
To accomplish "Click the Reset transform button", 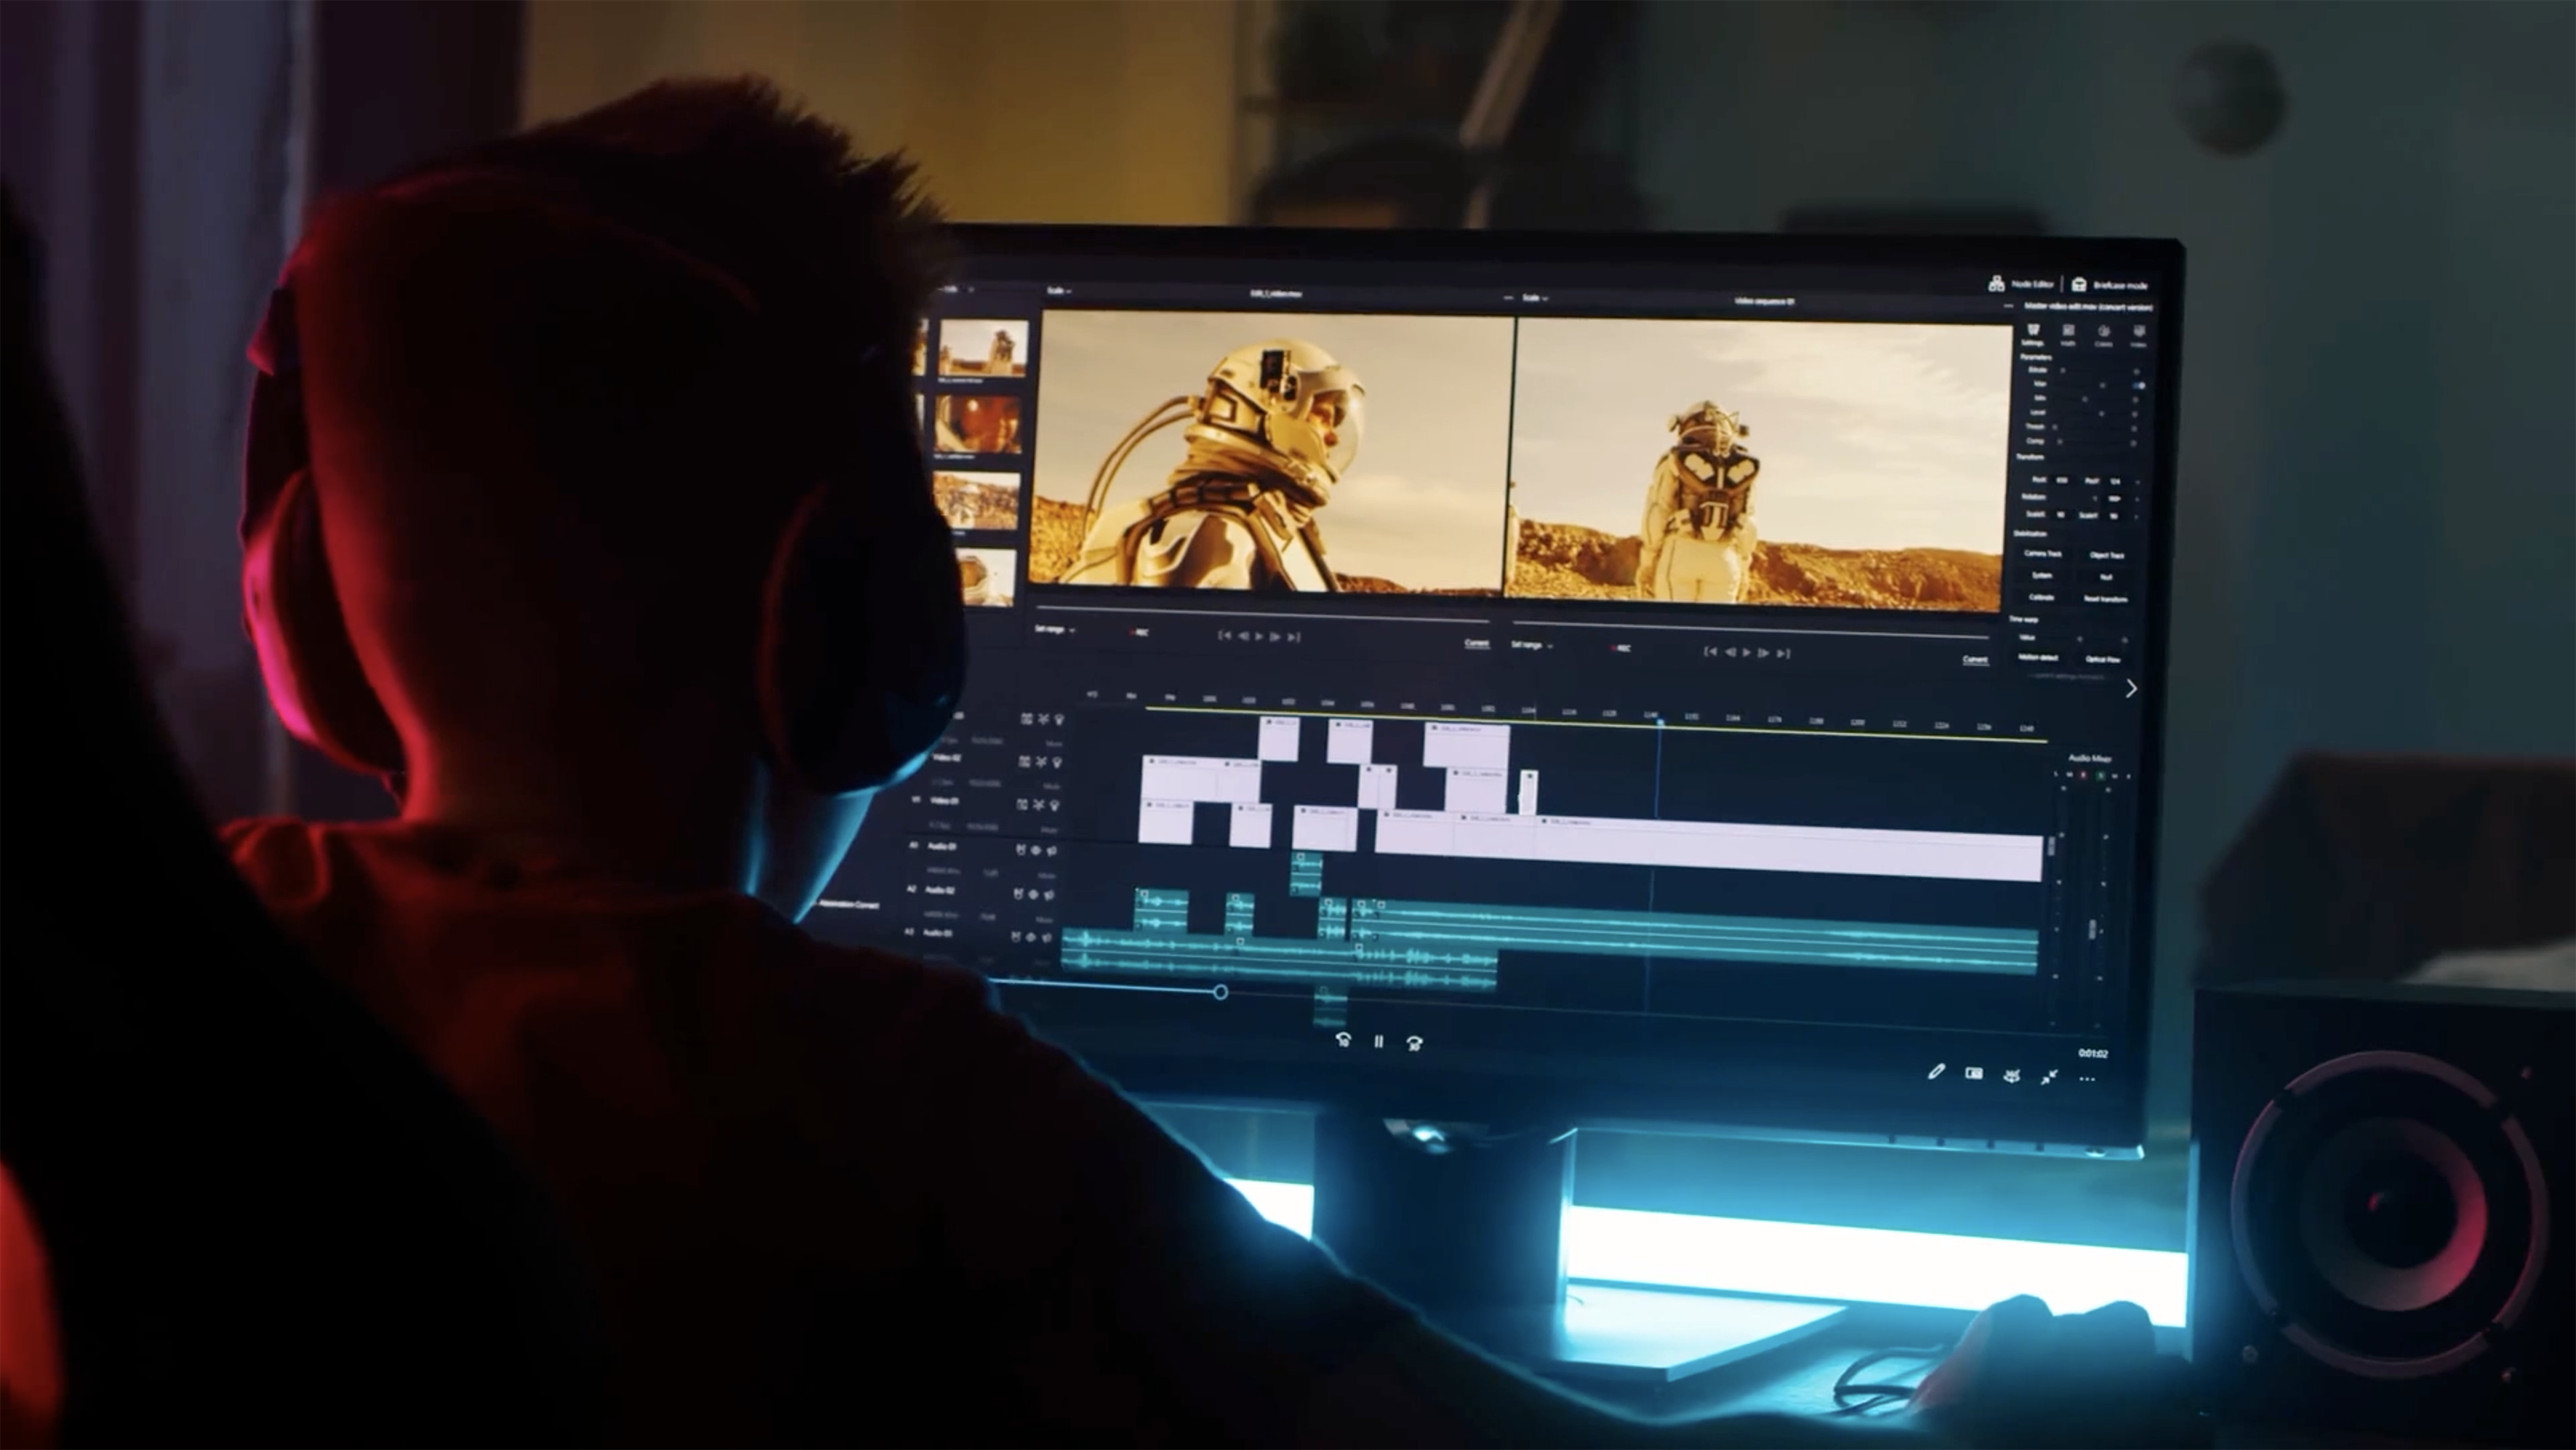I will 2105,599.
